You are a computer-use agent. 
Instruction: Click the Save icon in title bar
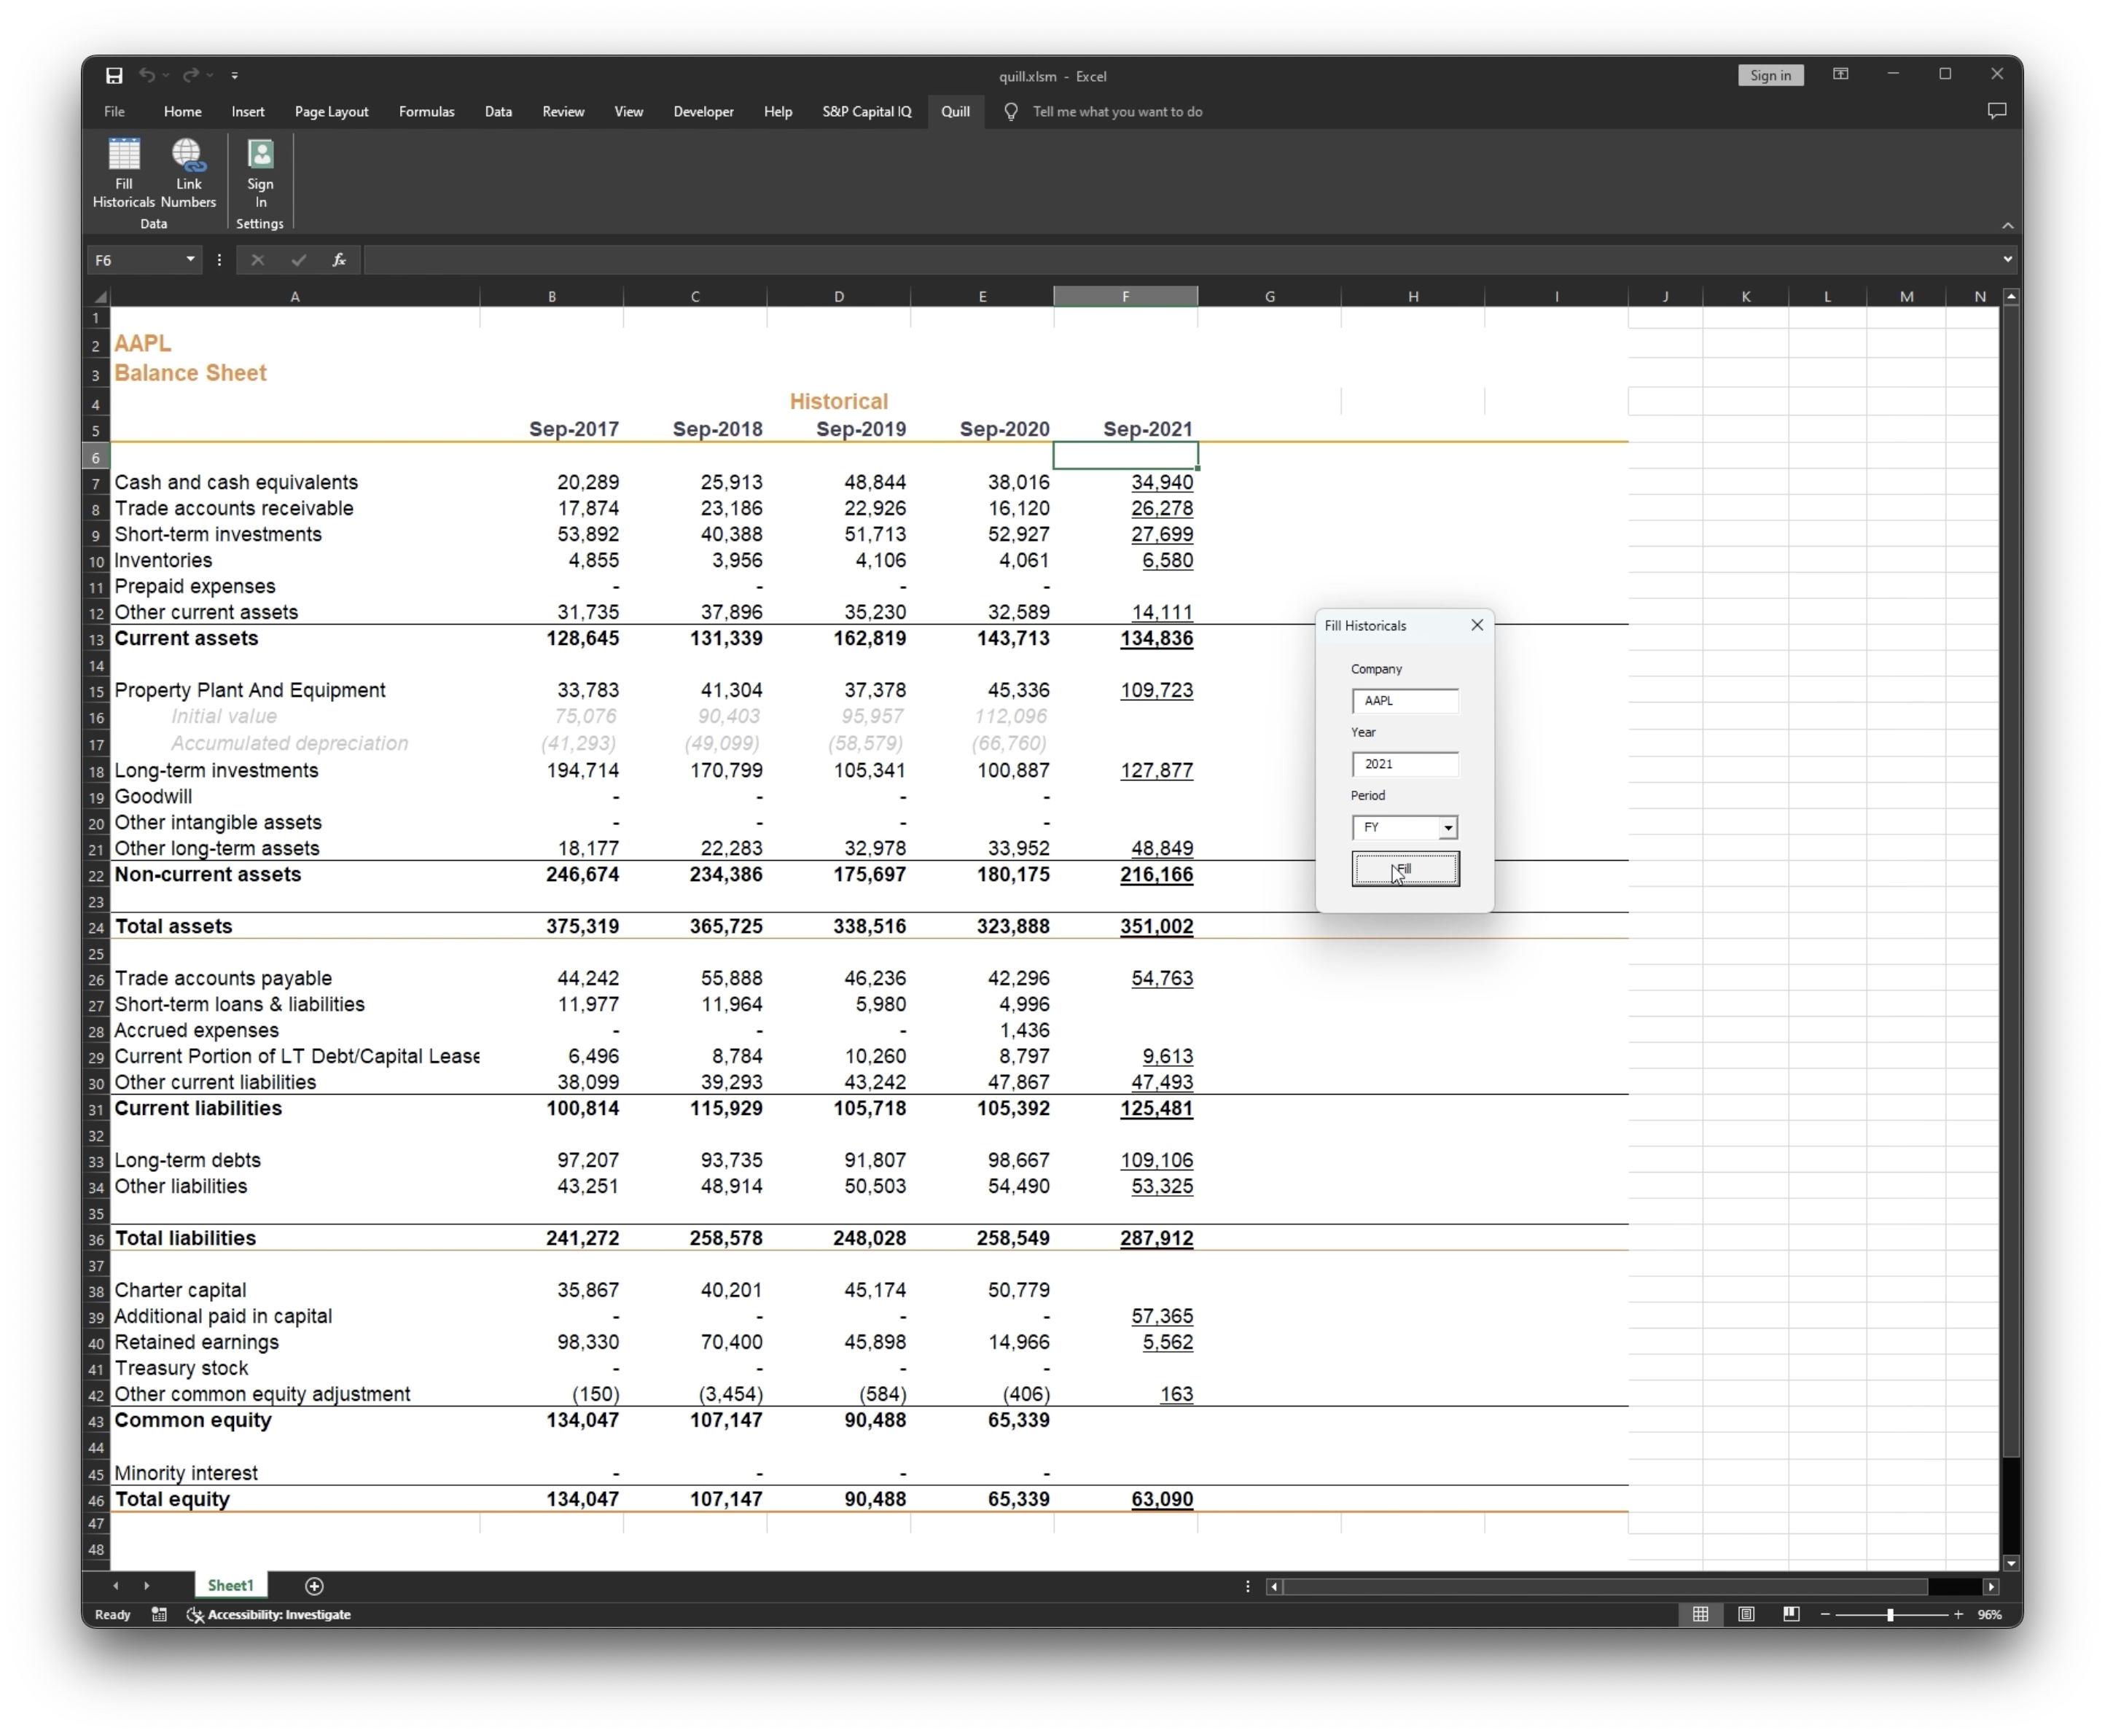(114, 76)
